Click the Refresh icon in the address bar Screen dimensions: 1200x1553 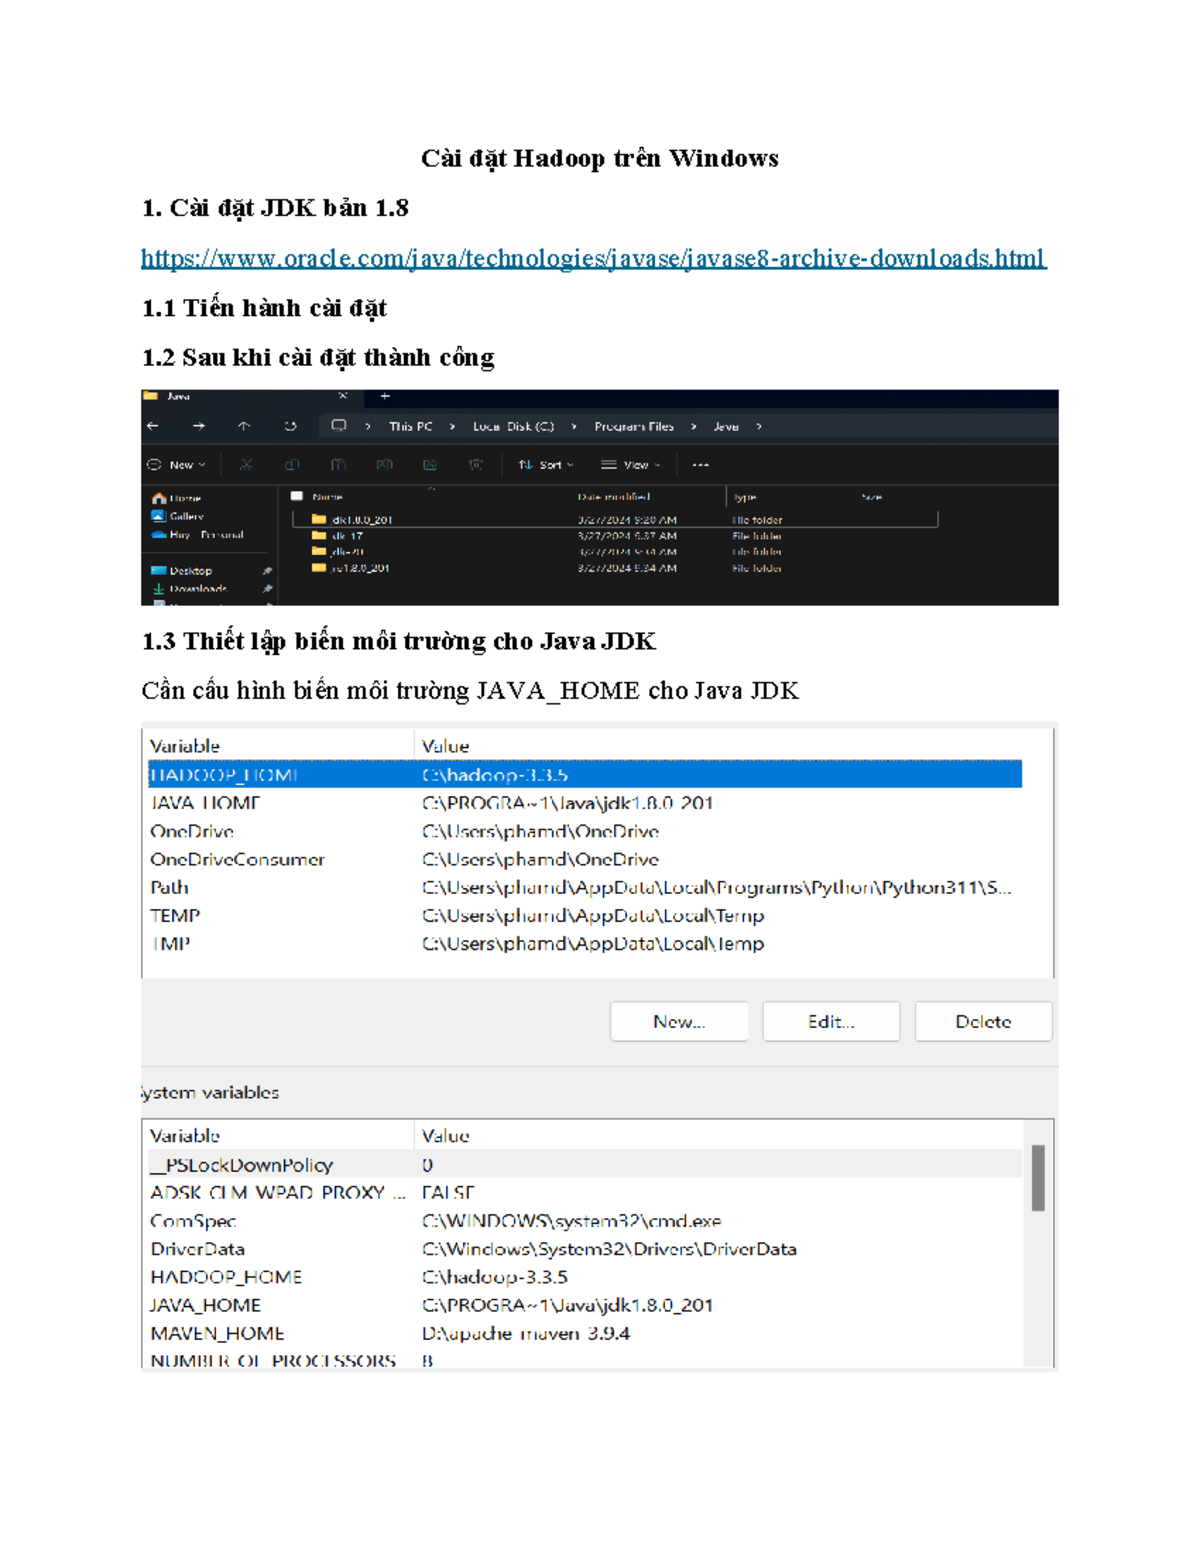(288, 424)
